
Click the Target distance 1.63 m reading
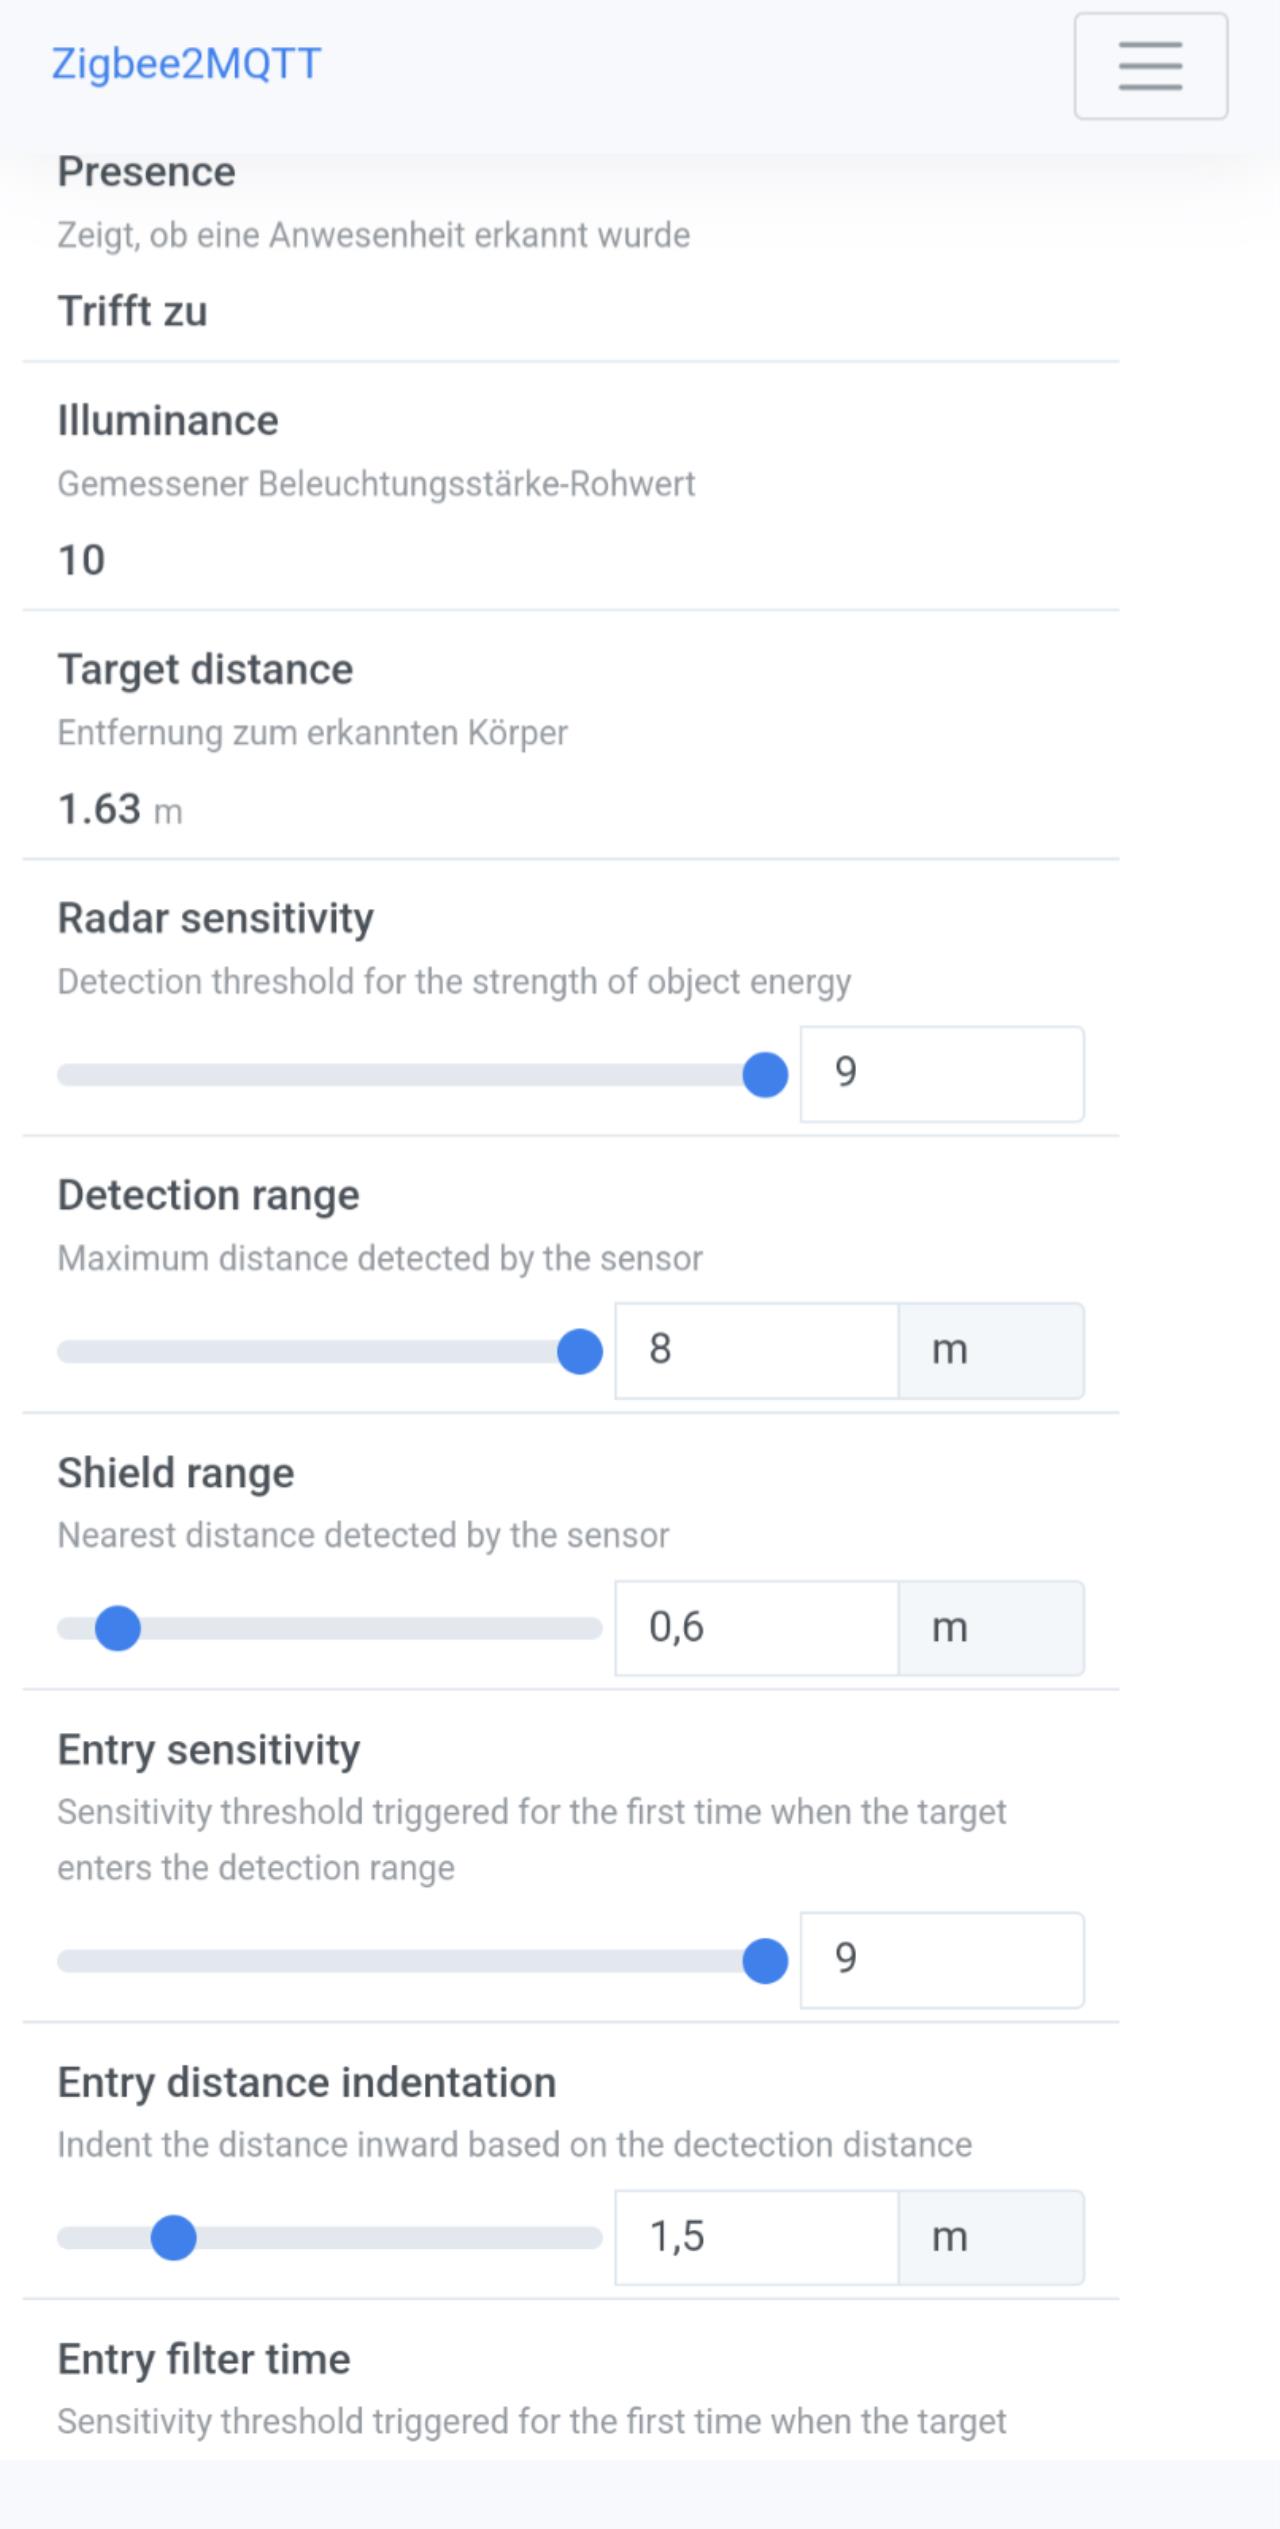pos(120,809)
